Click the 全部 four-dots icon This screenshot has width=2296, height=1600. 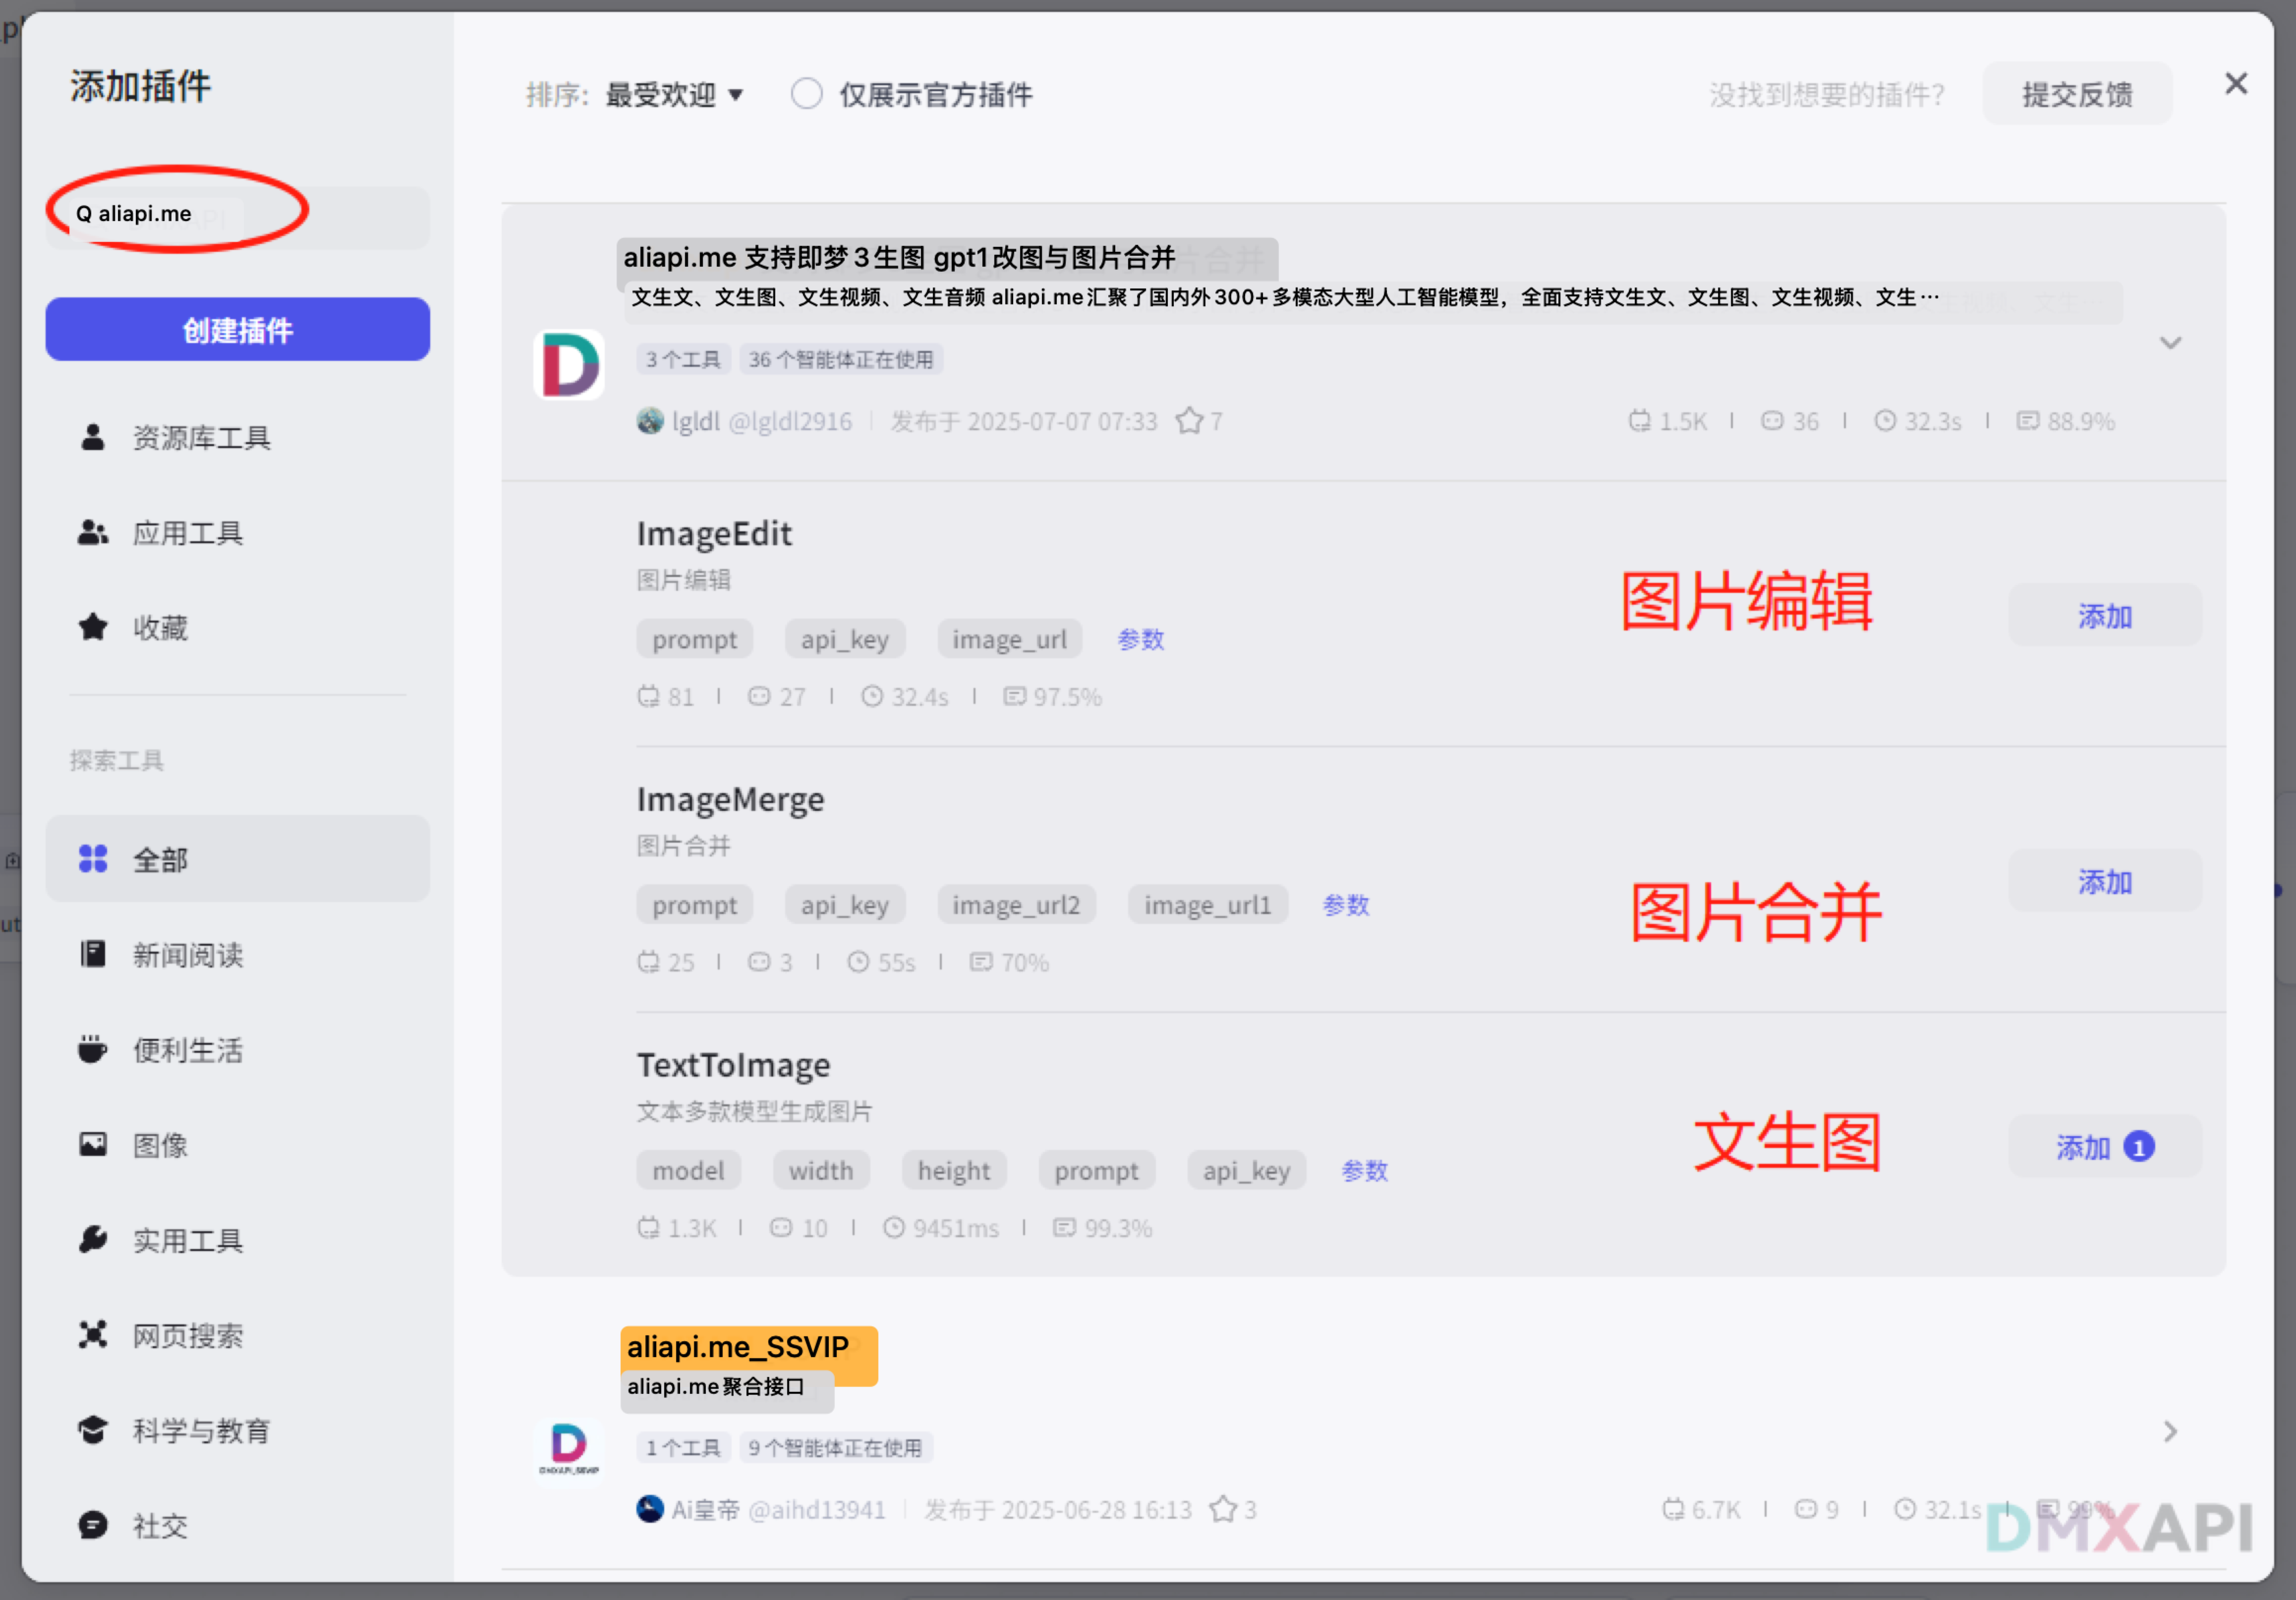point(93,859)
